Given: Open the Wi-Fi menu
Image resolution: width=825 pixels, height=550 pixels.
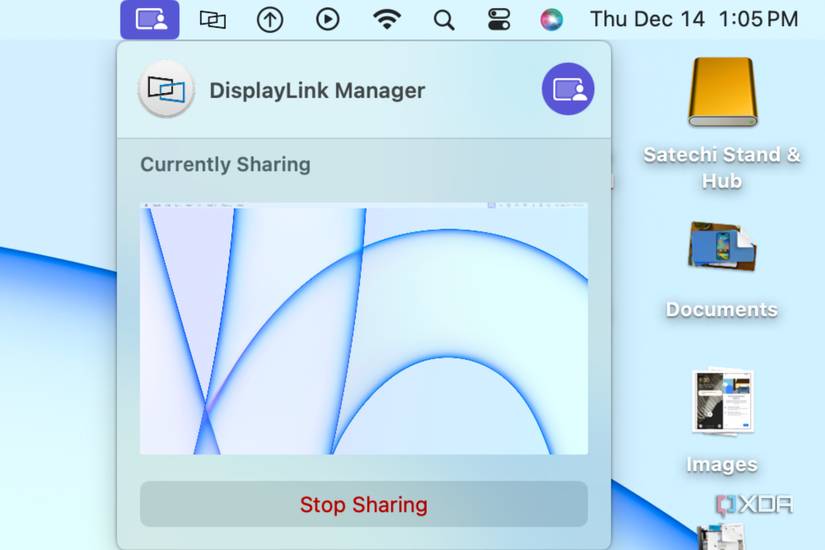Looking at the screenshot, I should (387, 20).
